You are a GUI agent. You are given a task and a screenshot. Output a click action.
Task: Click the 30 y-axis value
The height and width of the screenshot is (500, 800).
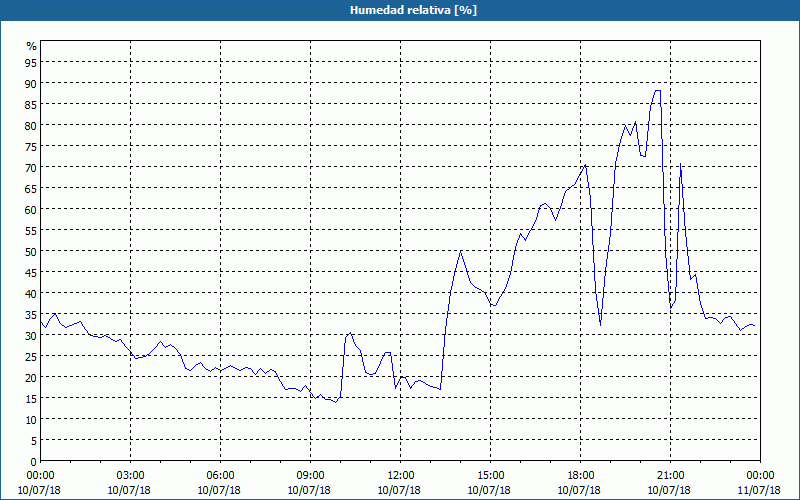pos(31,336)
